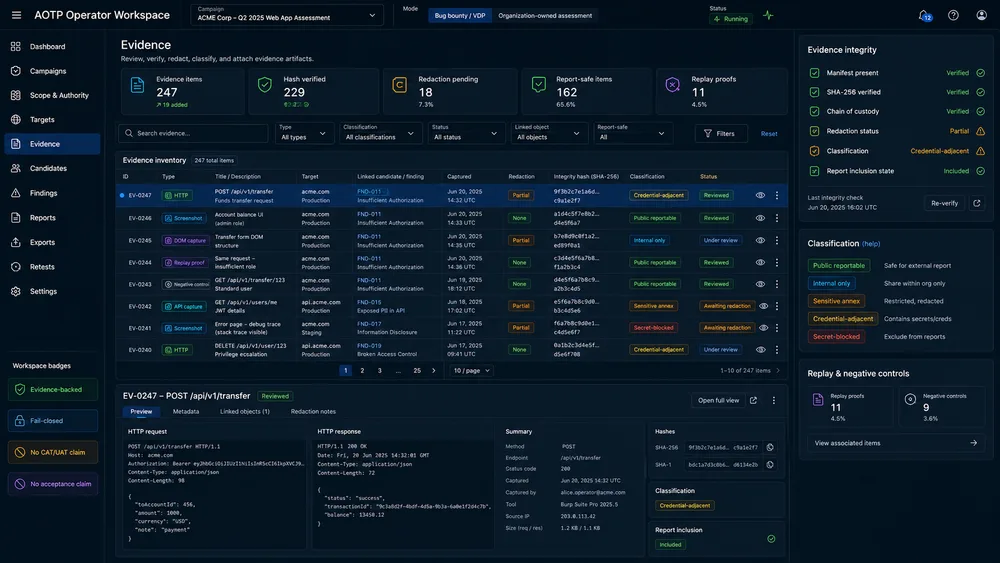The height and width of the screenshot is (563, 1000).
Task: Open the Type filter dropdown
Action: pyautogui.click(x=304, y=133)
